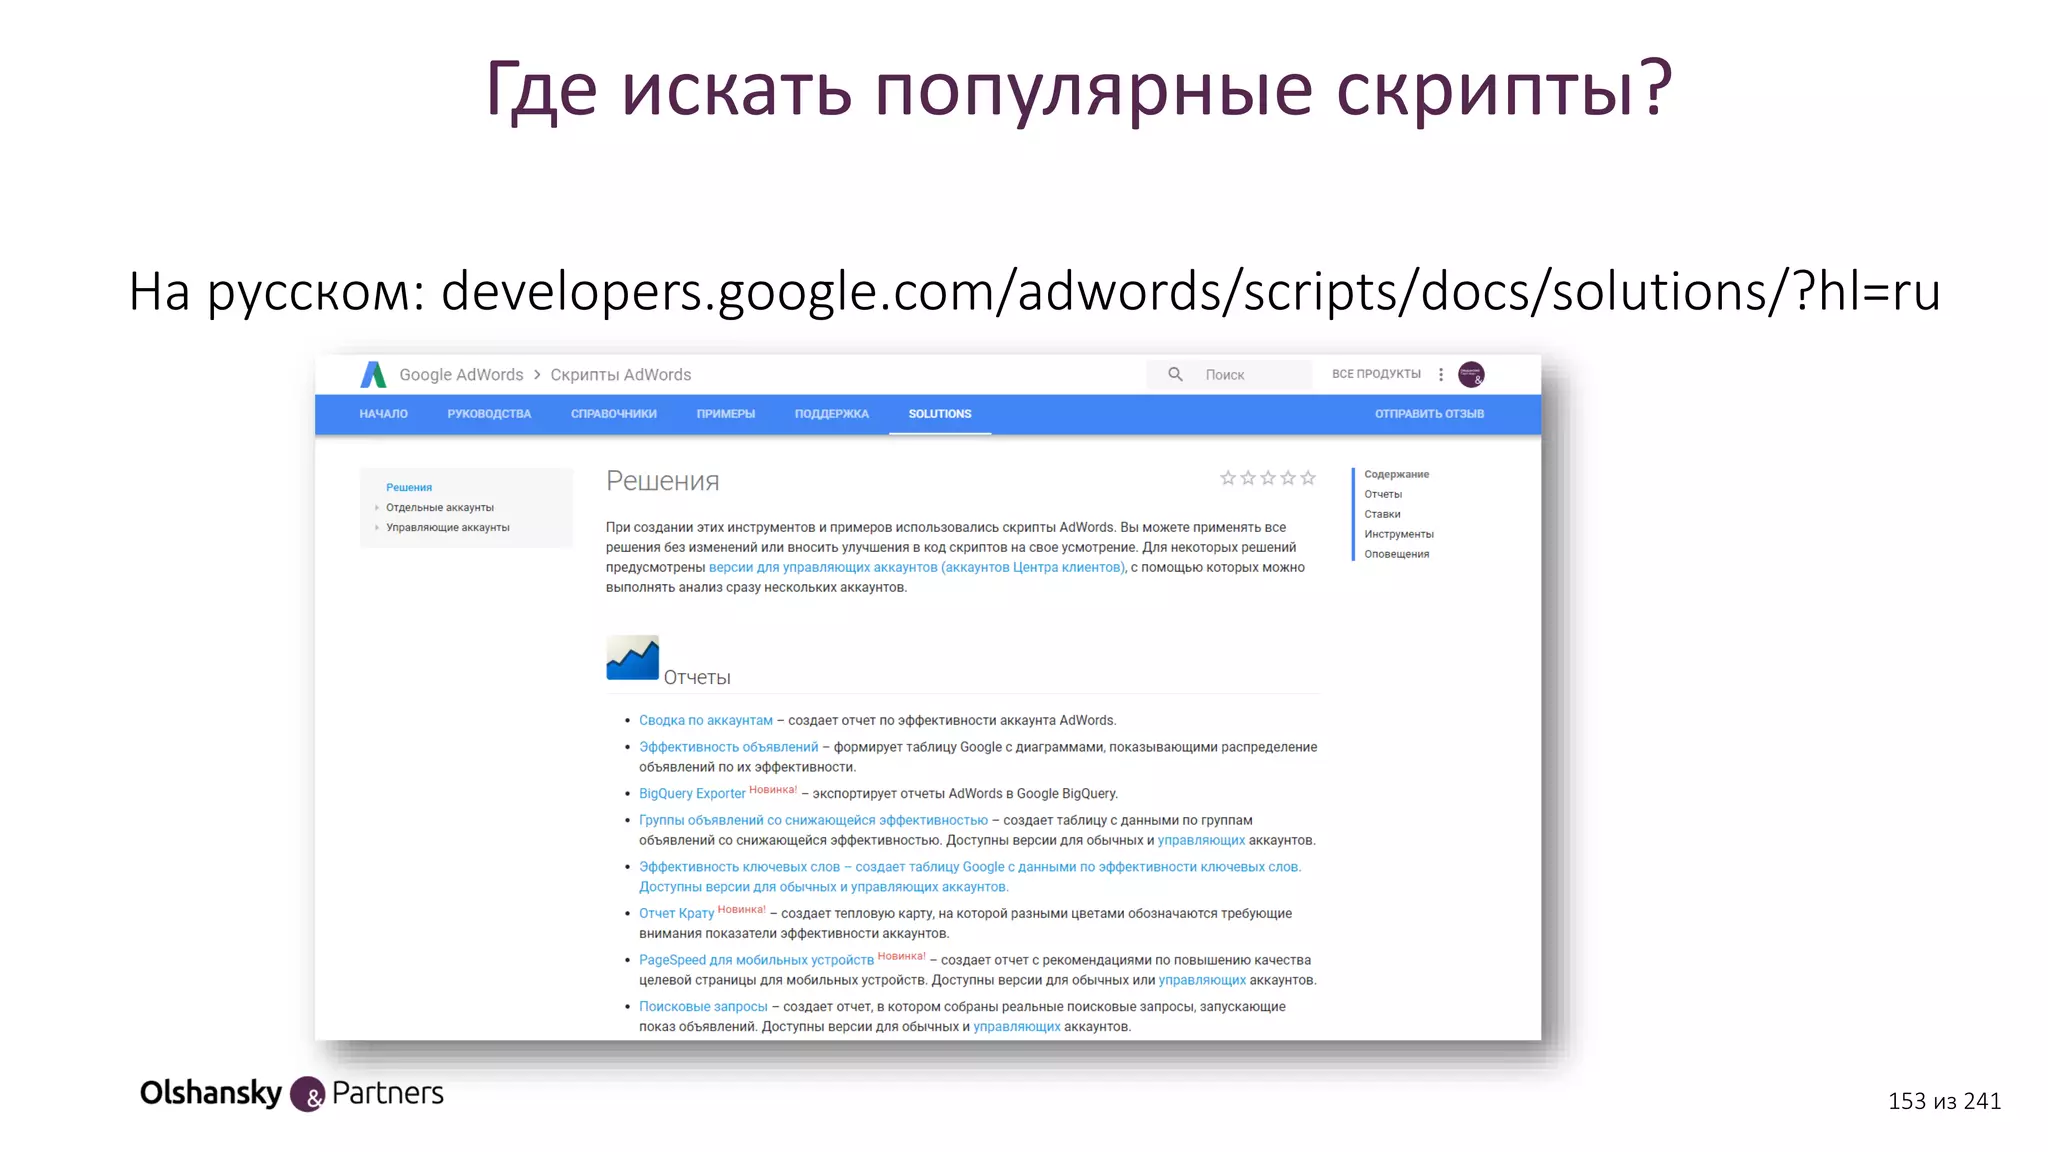
Task: Click управляющих link in Группы объявлений item
Action: pyautogui.click(x=1201, y=840)
